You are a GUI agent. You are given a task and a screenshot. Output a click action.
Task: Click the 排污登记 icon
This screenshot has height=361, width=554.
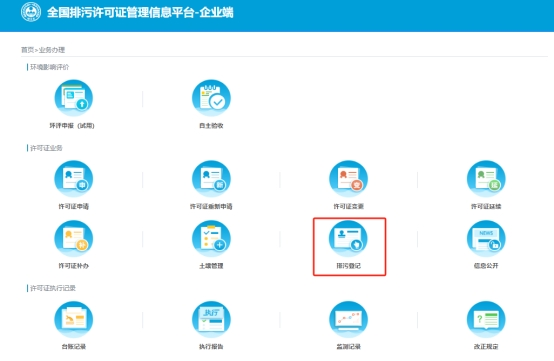(x=348, y=238)
